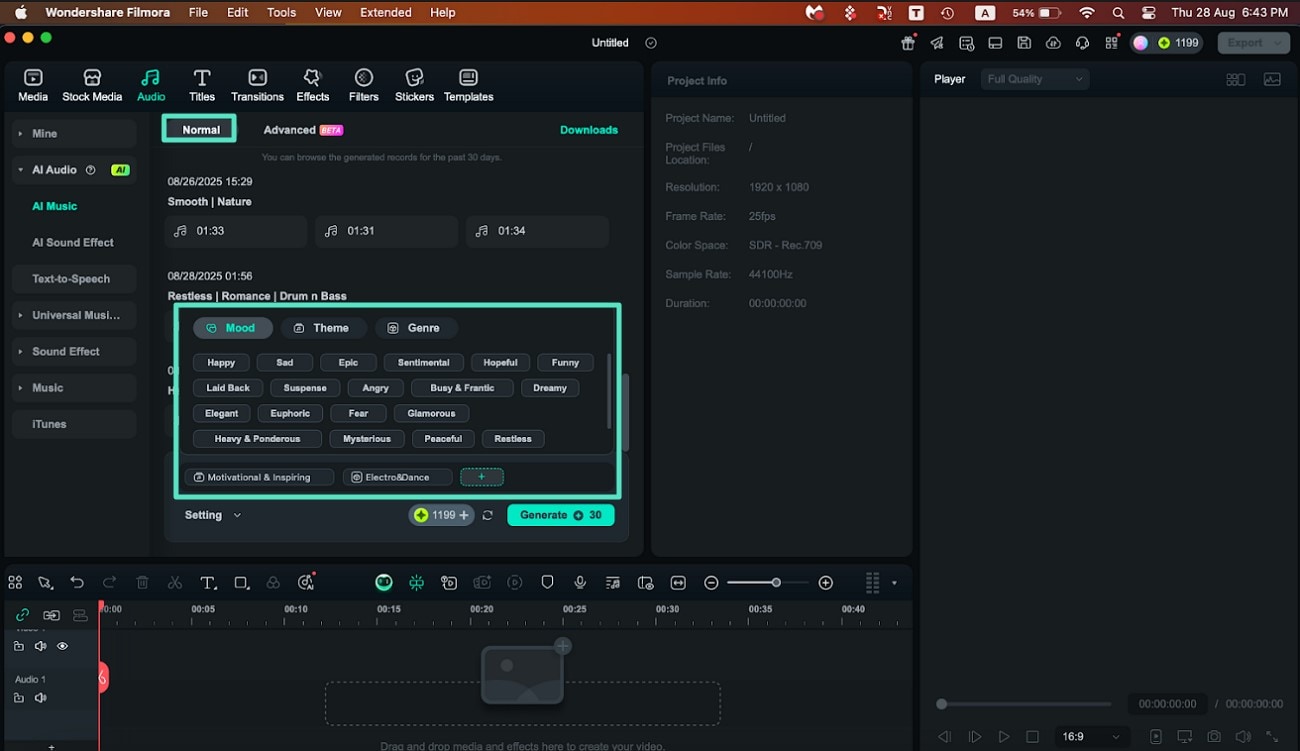Select the Happy mood tag
The height and width of the screenshot is (751, 1300).
(221, 363)
